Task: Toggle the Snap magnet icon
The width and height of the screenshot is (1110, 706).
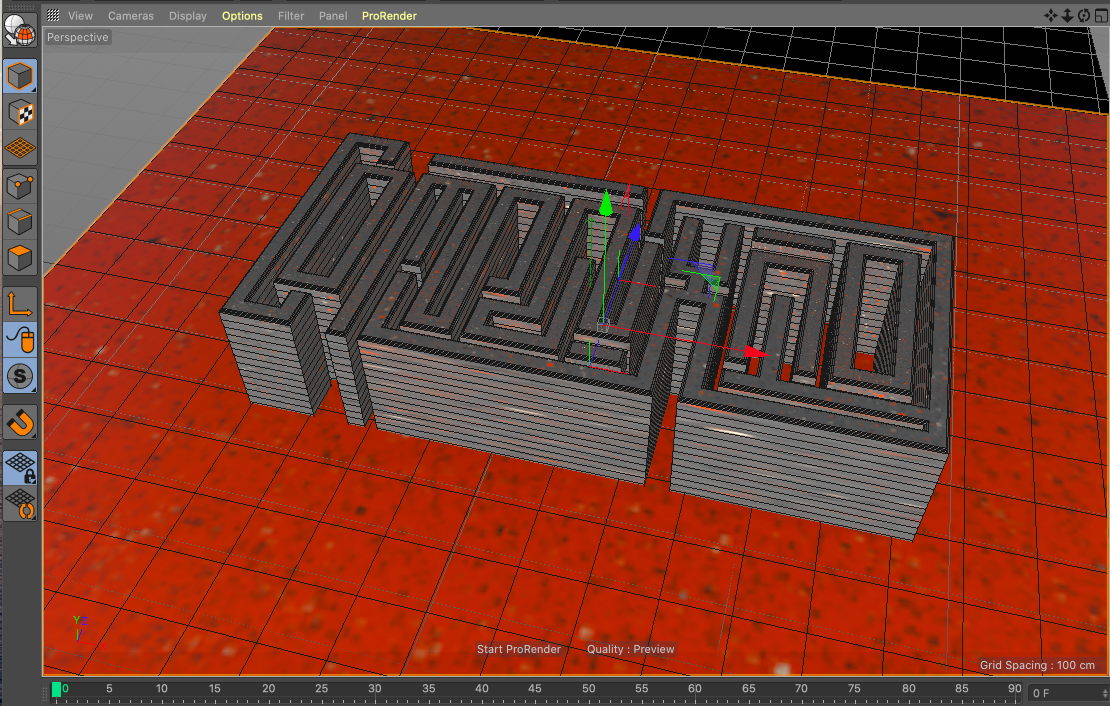Action: (x=20, y=423)
